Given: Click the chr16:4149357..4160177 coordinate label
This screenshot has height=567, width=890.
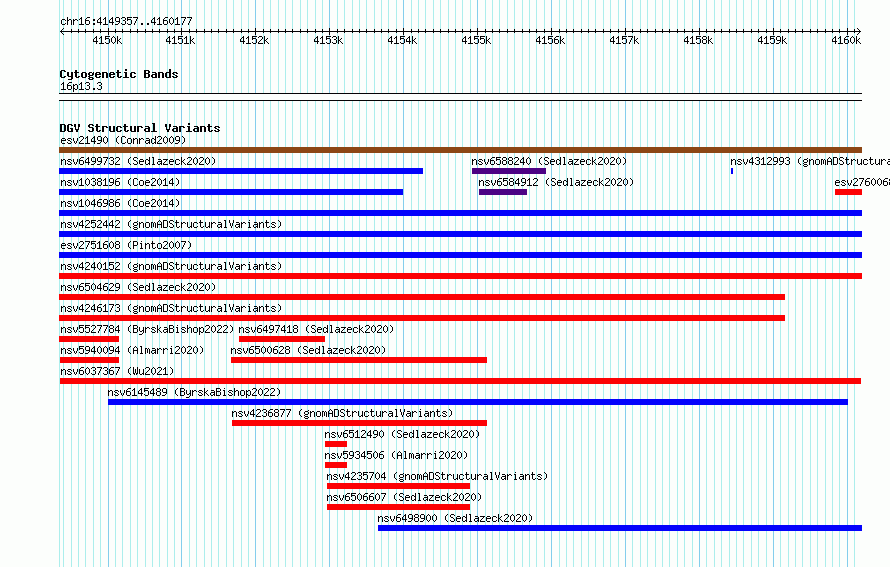Looking at the screenshot, I should pos(126,21).
